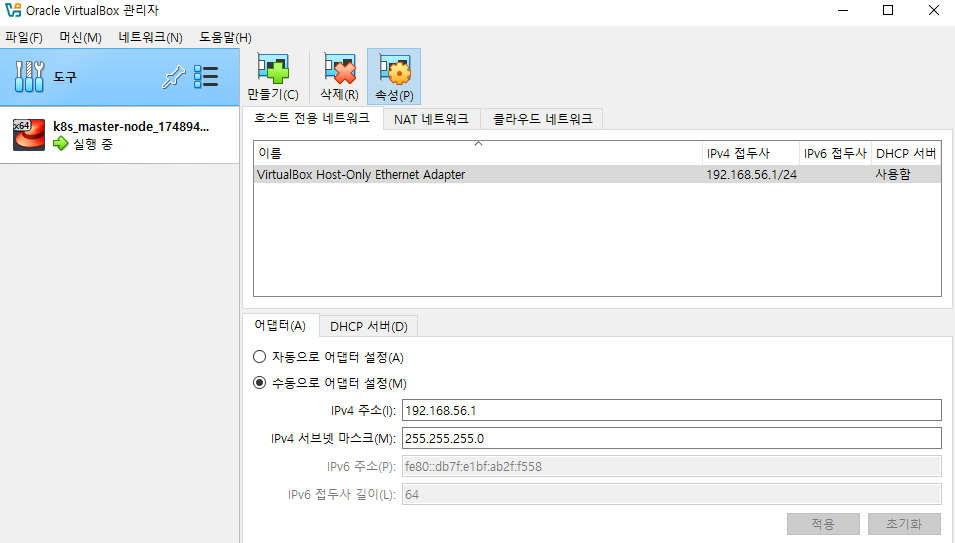
Task: Sort by Name (이름) column header
Action: coord(478,153)
